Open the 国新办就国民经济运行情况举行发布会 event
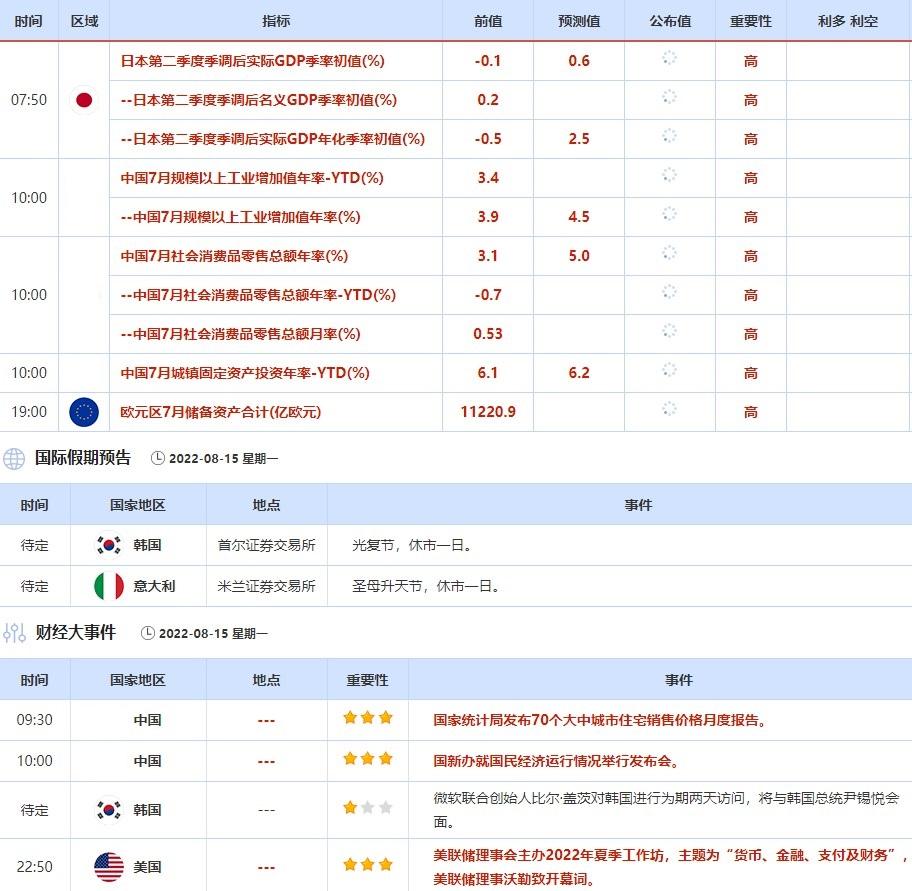This screenshot has width=912, height=891. [555, 761]
